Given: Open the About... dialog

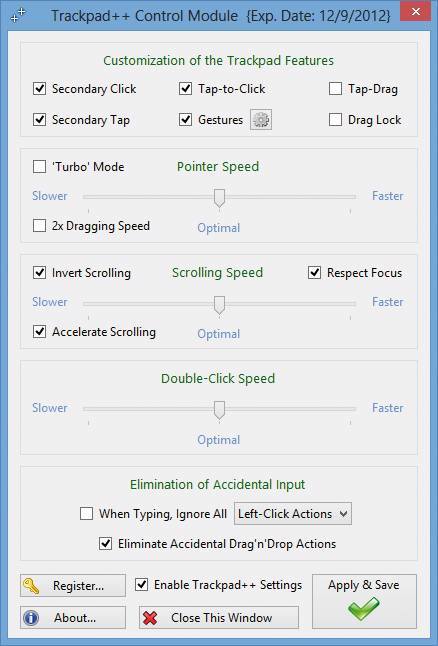Looking at the screenshot, I should (73, 618).
